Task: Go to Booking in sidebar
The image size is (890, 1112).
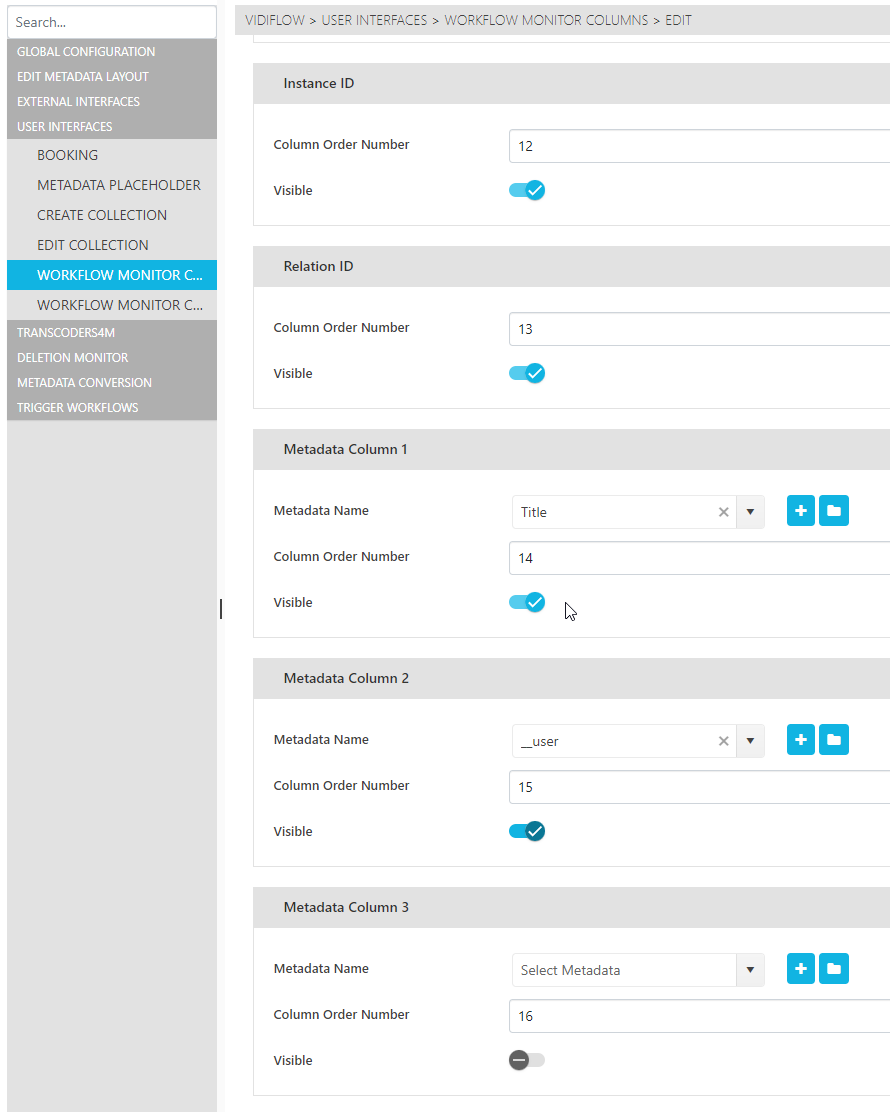Action: 68,155
